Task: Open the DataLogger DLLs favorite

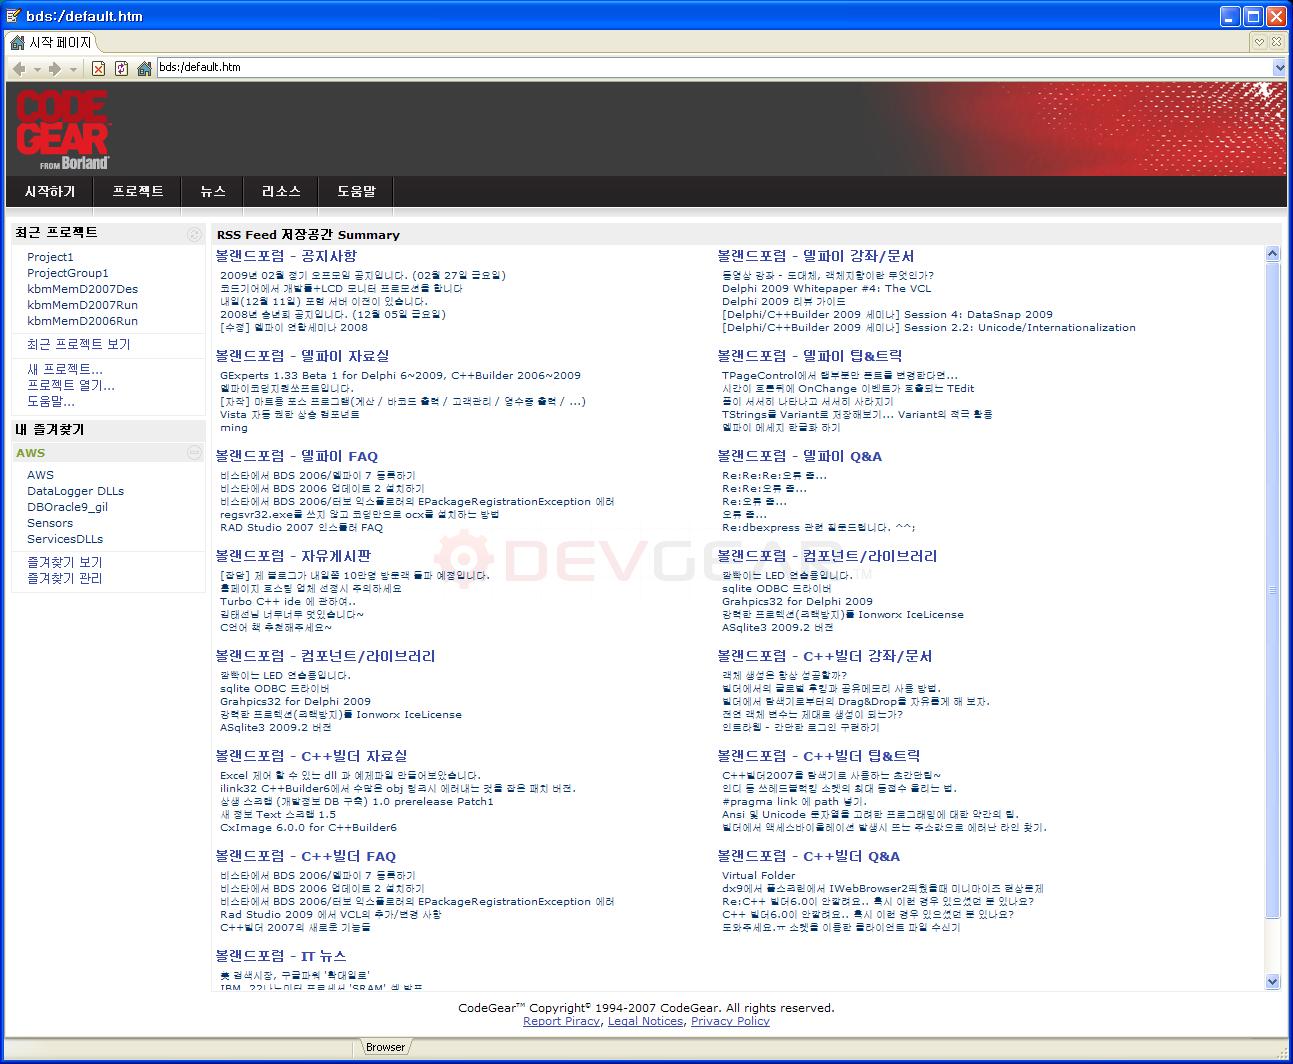Action: tap(75, 491)
